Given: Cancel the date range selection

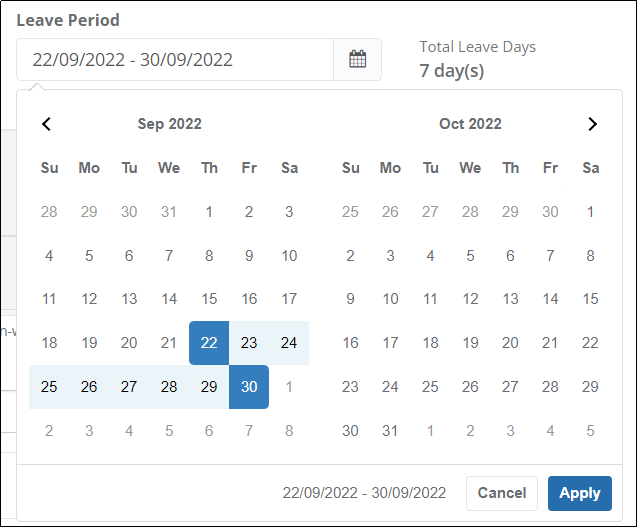Looking at the screenshot, I should 502,493.
